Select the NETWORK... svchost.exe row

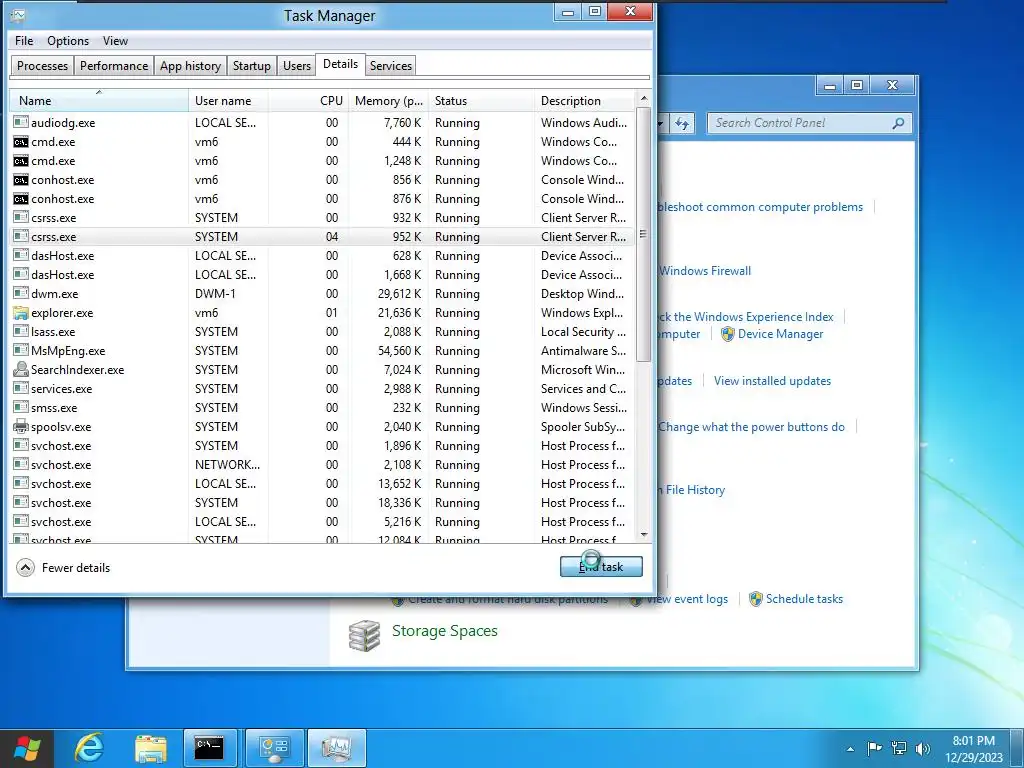(321, 464)
